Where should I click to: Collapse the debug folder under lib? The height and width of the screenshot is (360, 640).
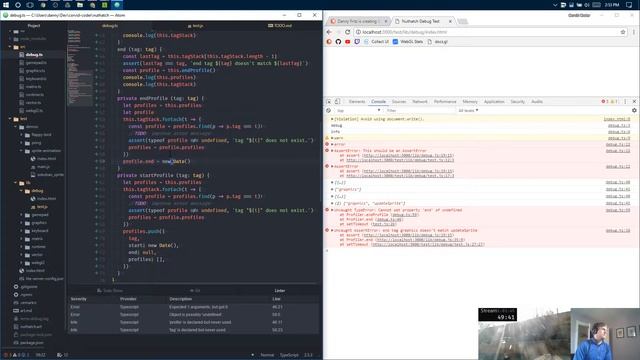[21, 191]
